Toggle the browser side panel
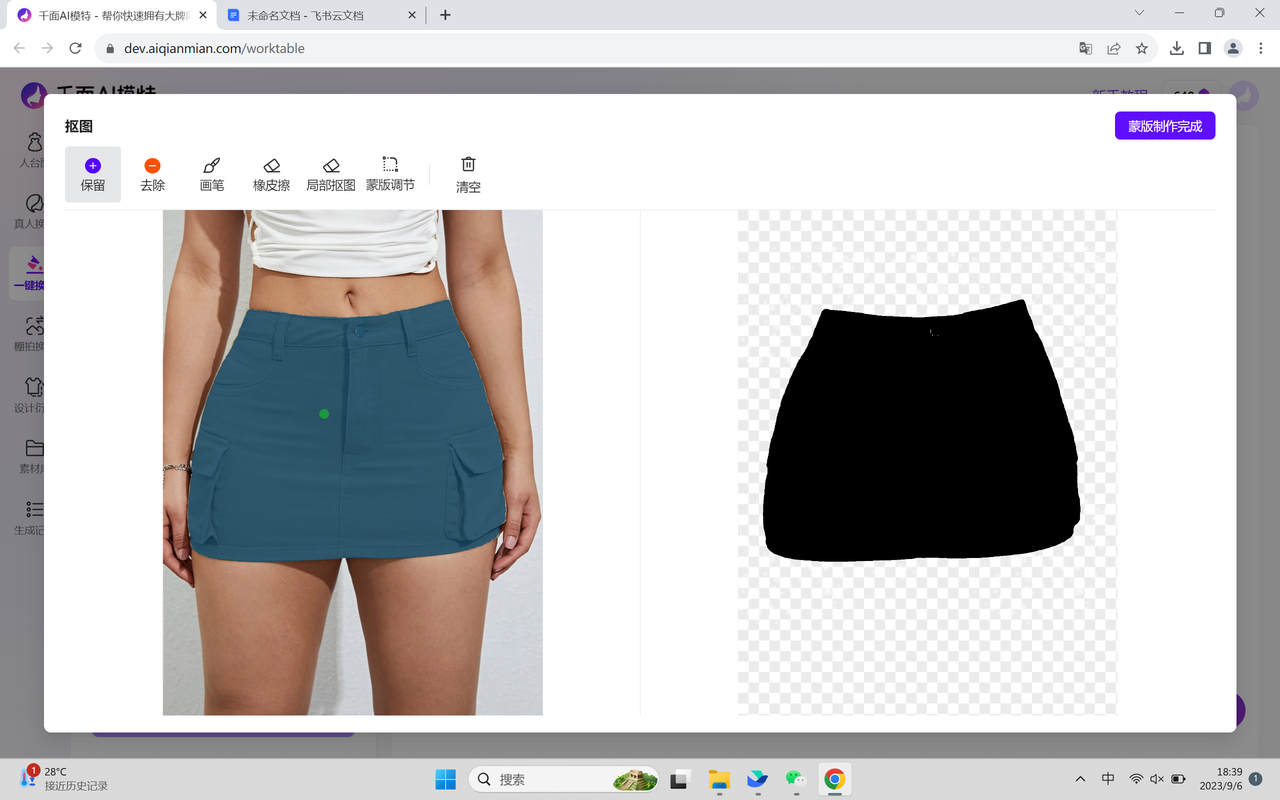1280x800 pixels. [1205, 48]
